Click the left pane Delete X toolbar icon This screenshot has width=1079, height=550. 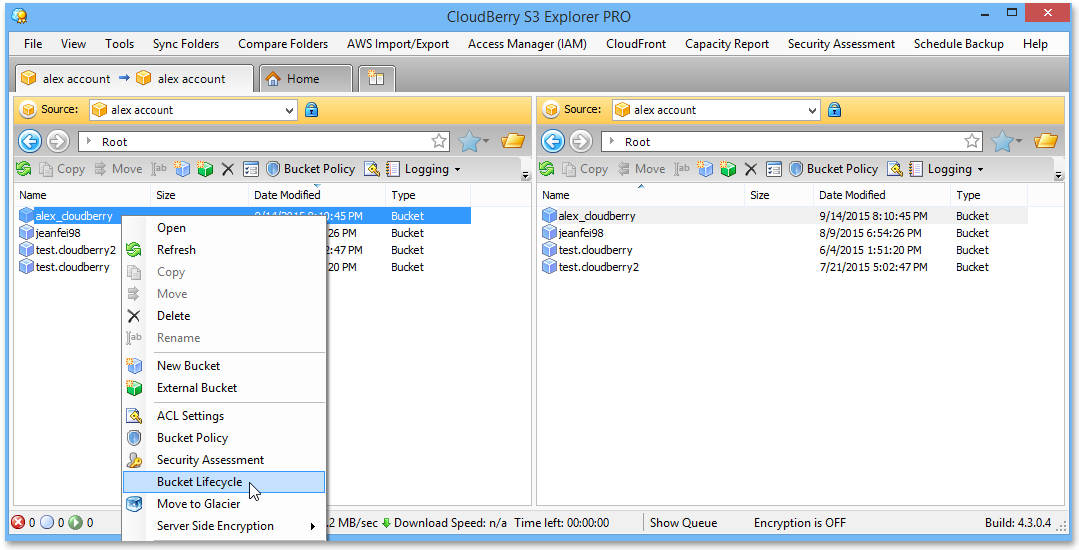[228, 169]
